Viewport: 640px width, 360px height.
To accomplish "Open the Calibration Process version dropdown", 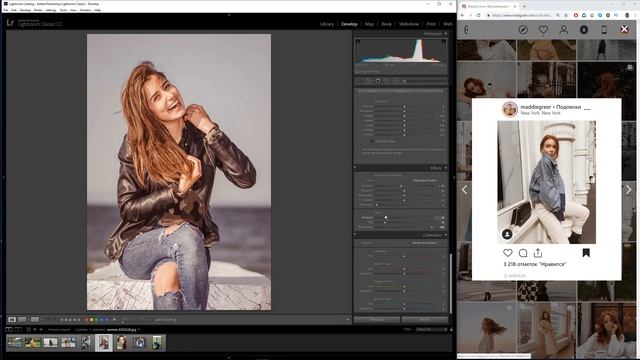I will coord(424,243).
